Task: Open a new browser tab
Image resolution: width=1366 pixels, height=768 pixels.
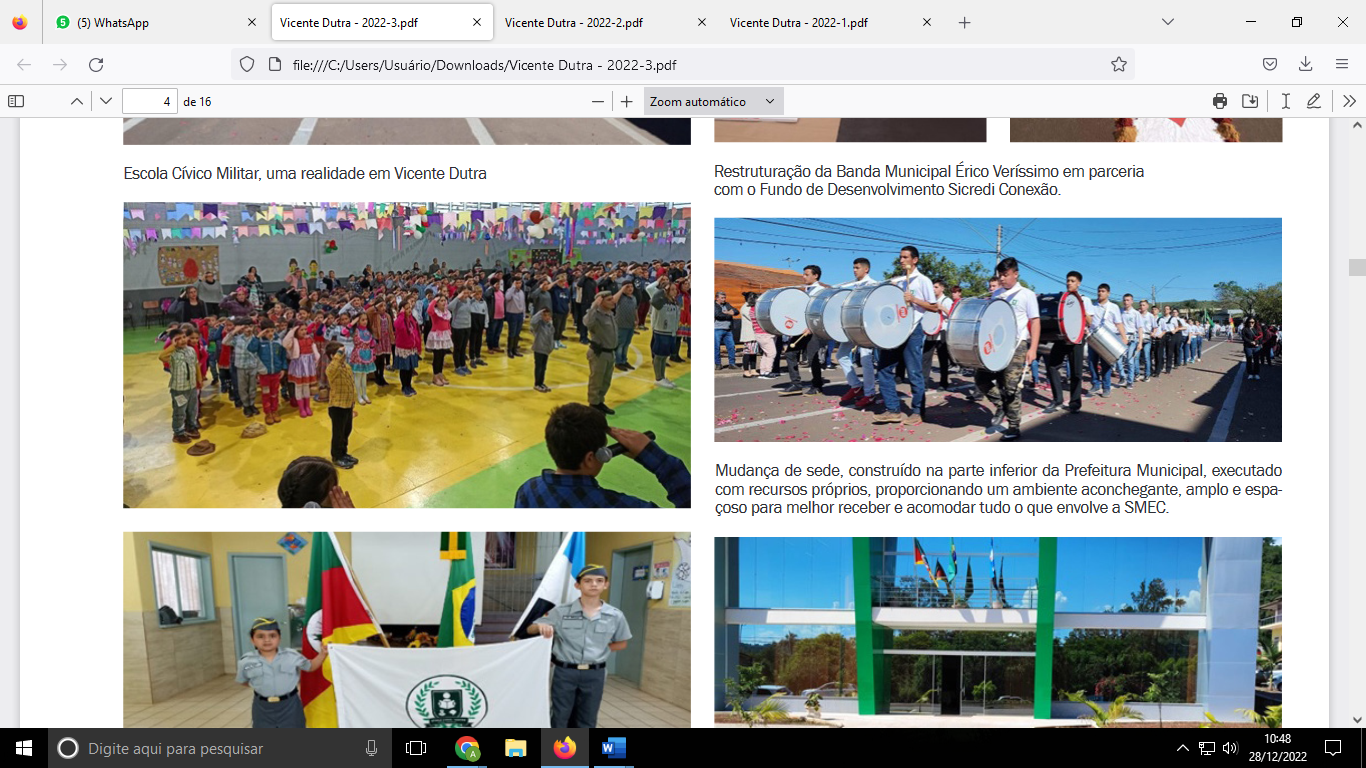Action: [x=964, y=22]
